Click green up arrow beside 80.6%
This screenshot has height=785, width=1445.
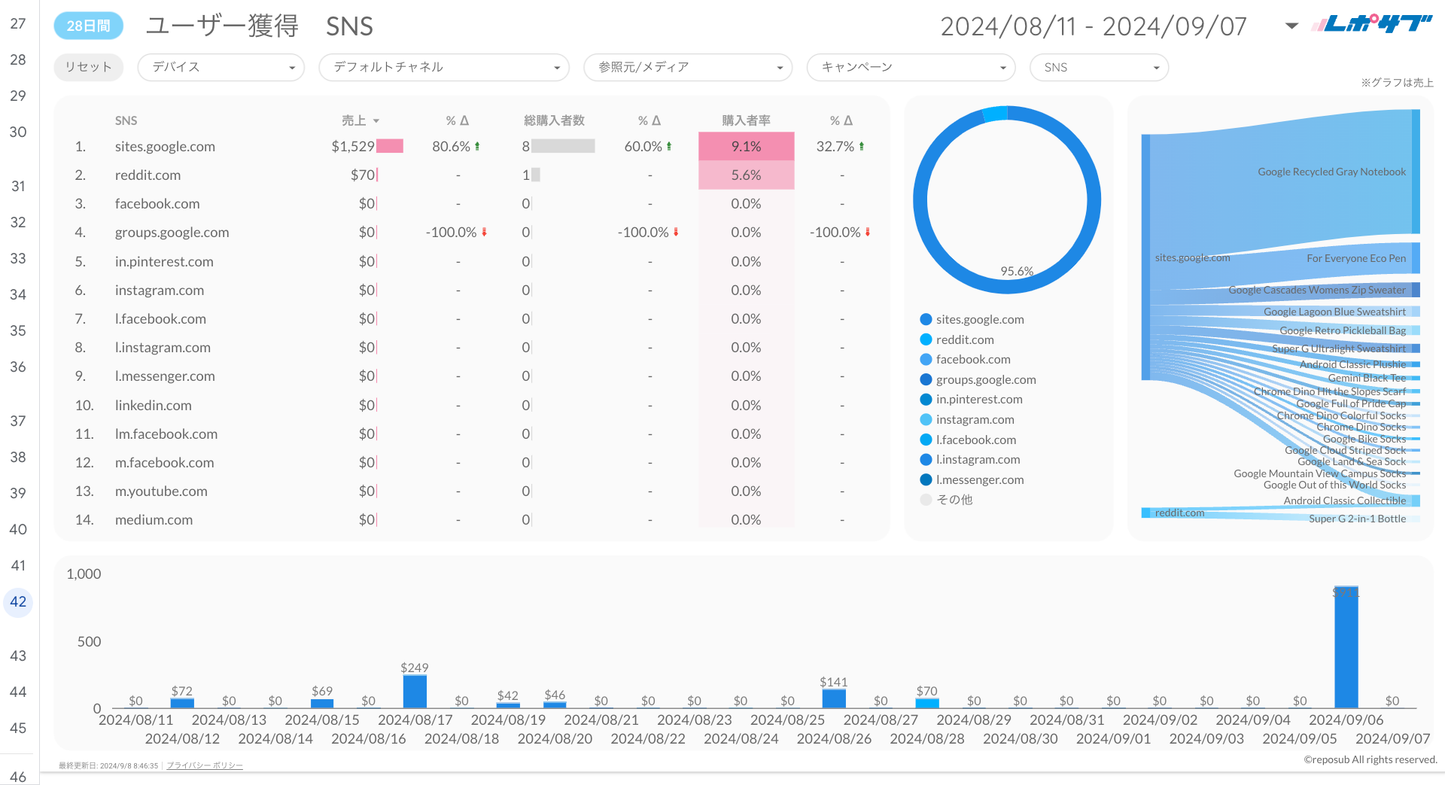(x=477, y=147)
